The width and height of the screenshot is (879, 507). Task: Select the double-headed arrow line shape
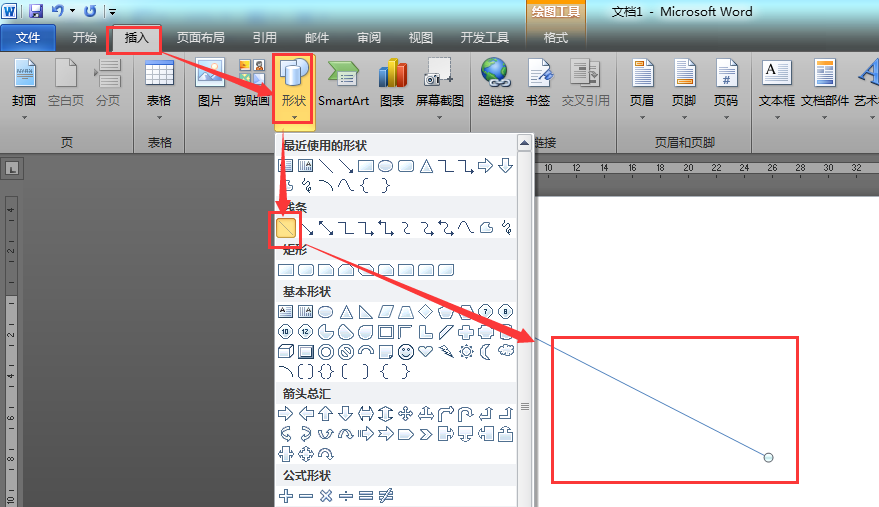pyautogui.click(x=326, y=228)
